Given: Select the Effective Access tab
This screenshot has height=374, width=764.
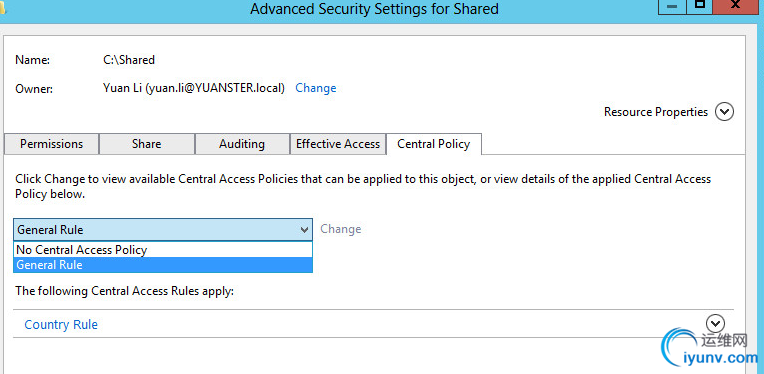Looking at the screenshot, I should 338,144.
